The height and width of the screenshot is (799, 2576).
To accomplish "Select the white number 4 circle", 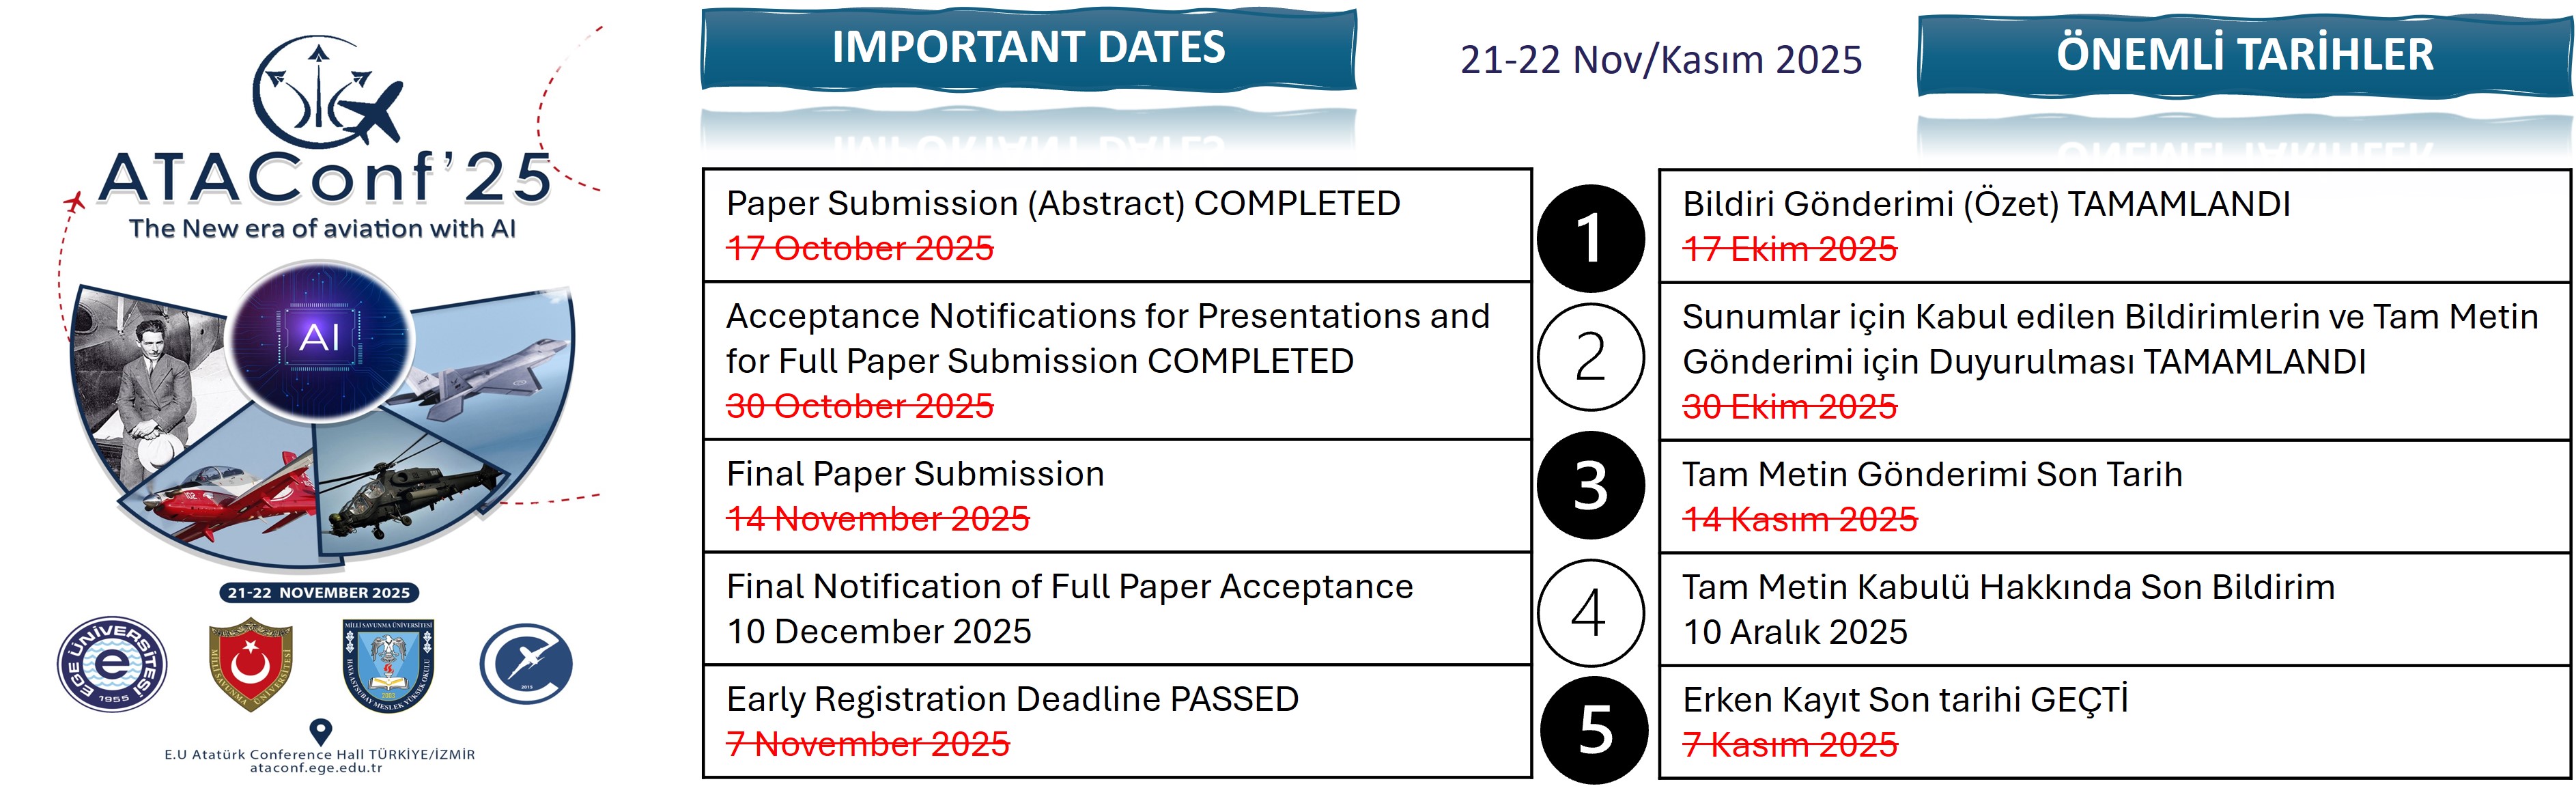I will click(1590, 612).
